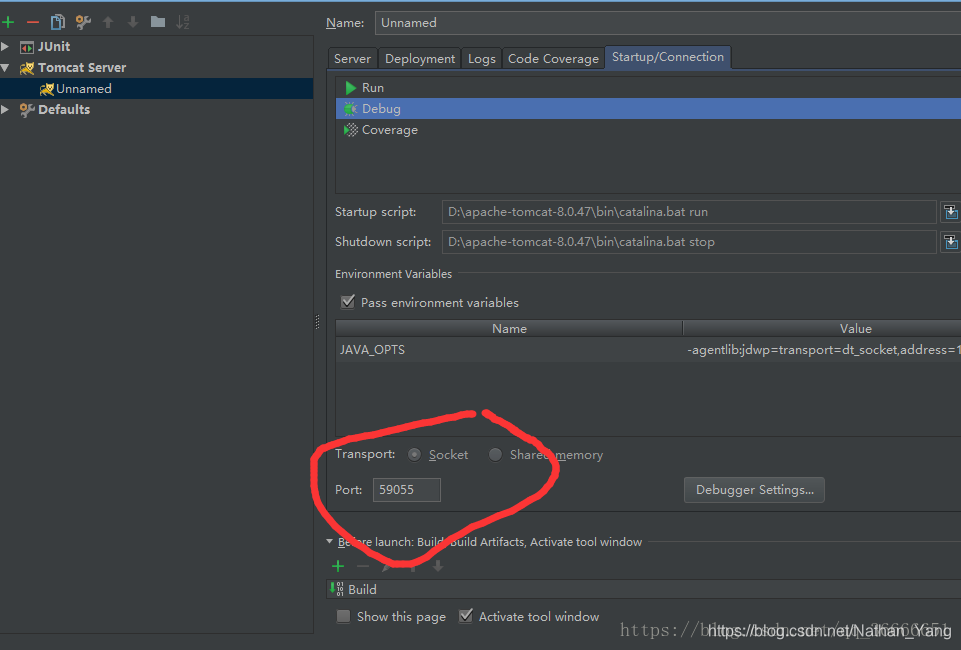Expand the JUnit tree node
Image resolution: width=961 pixels, height=650 pixels.
[6, 47]
